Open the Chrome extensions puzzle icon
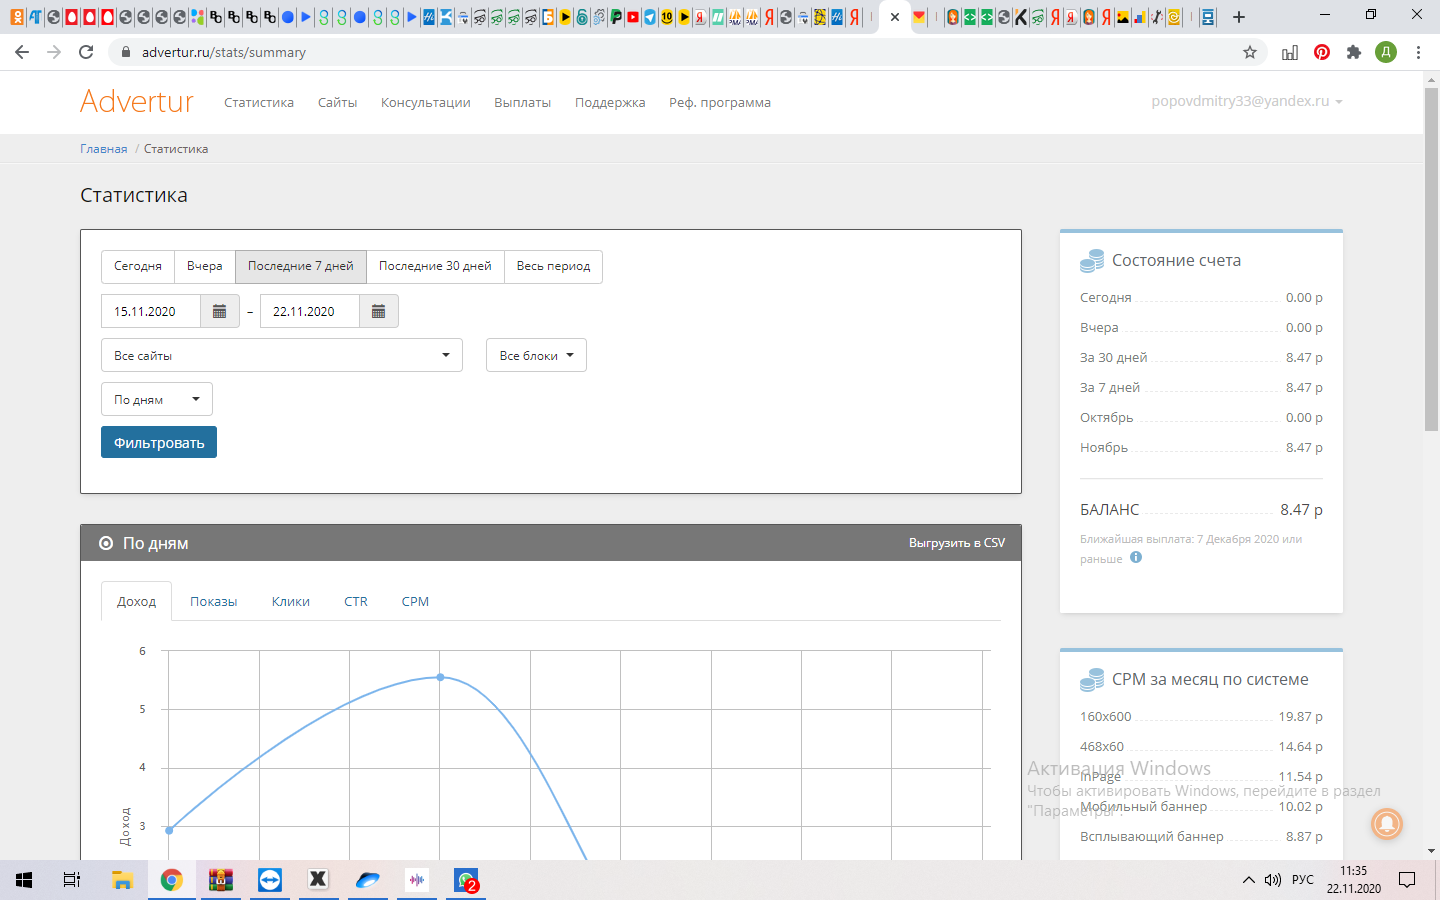The width and height of the screenshot is (1440, 900). pos(1354,52)
